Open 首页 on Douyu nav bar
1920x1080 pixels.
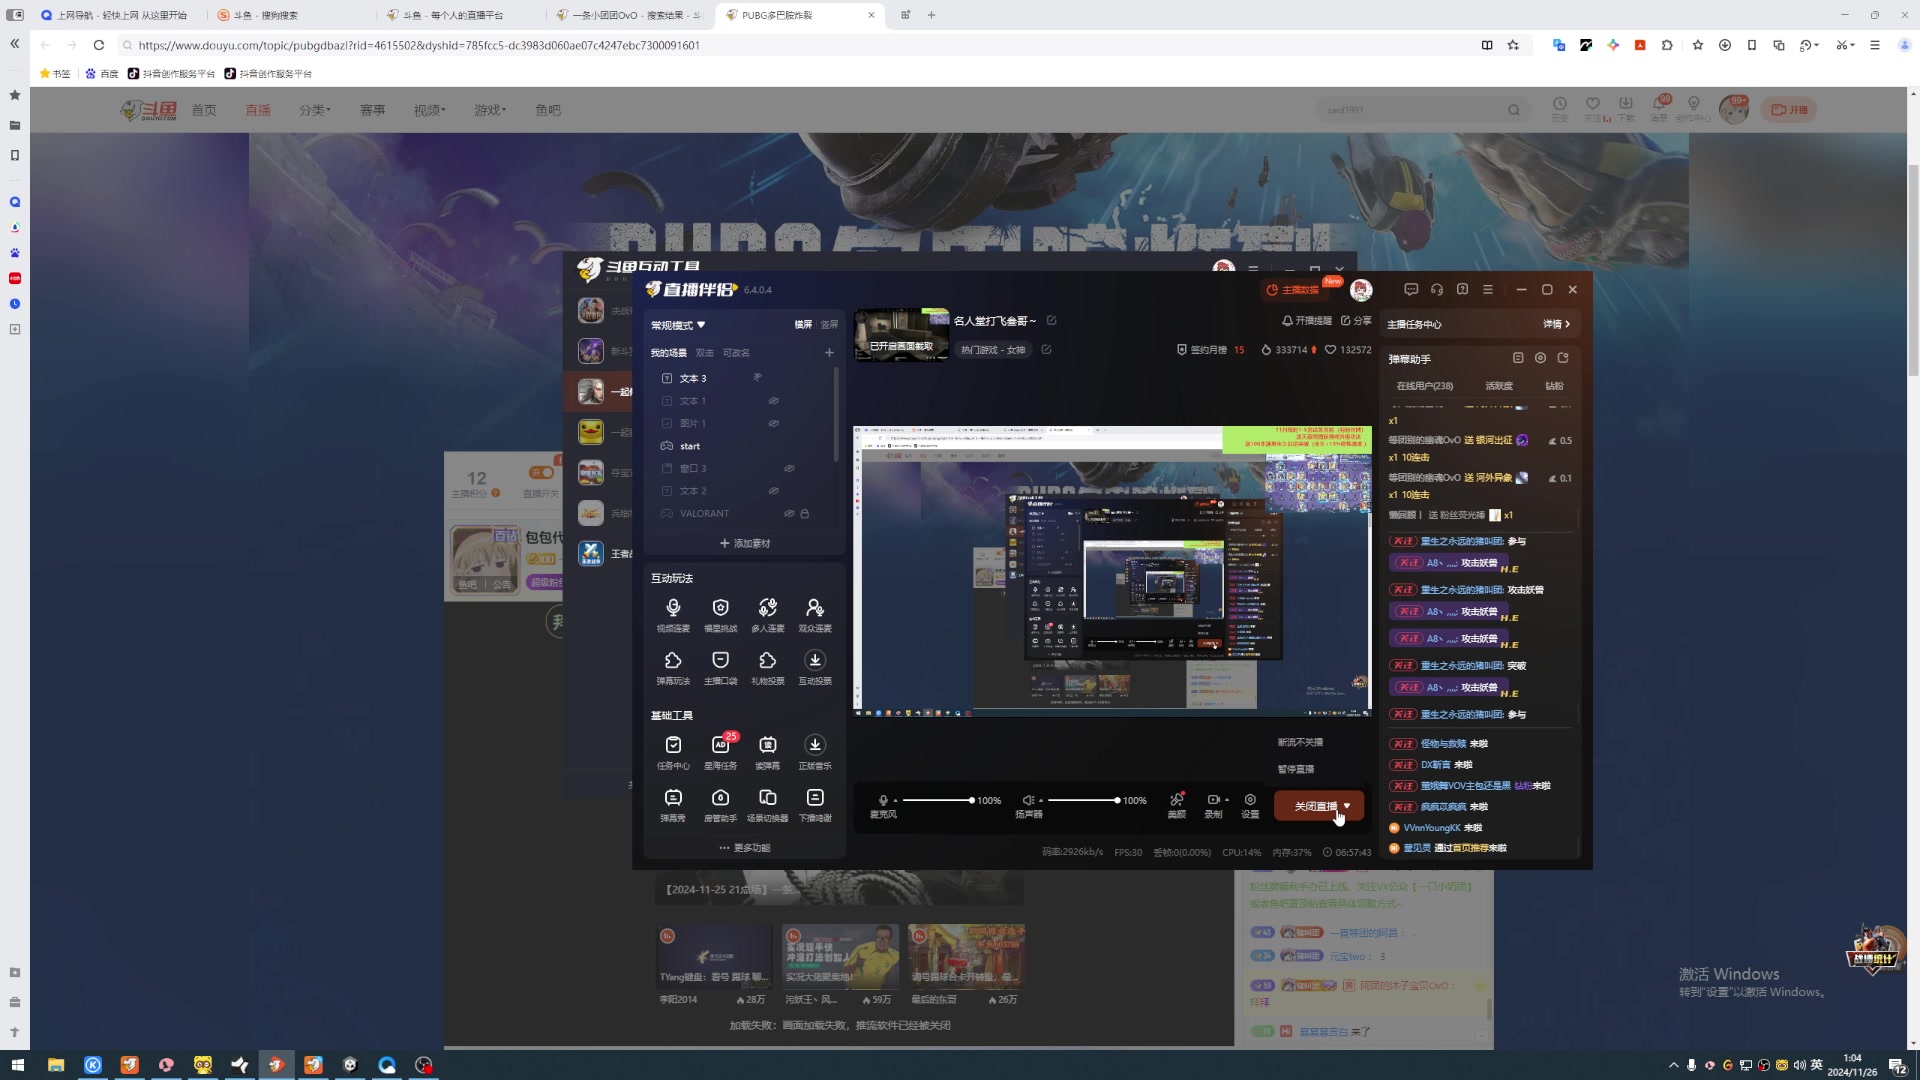(204, 110)
